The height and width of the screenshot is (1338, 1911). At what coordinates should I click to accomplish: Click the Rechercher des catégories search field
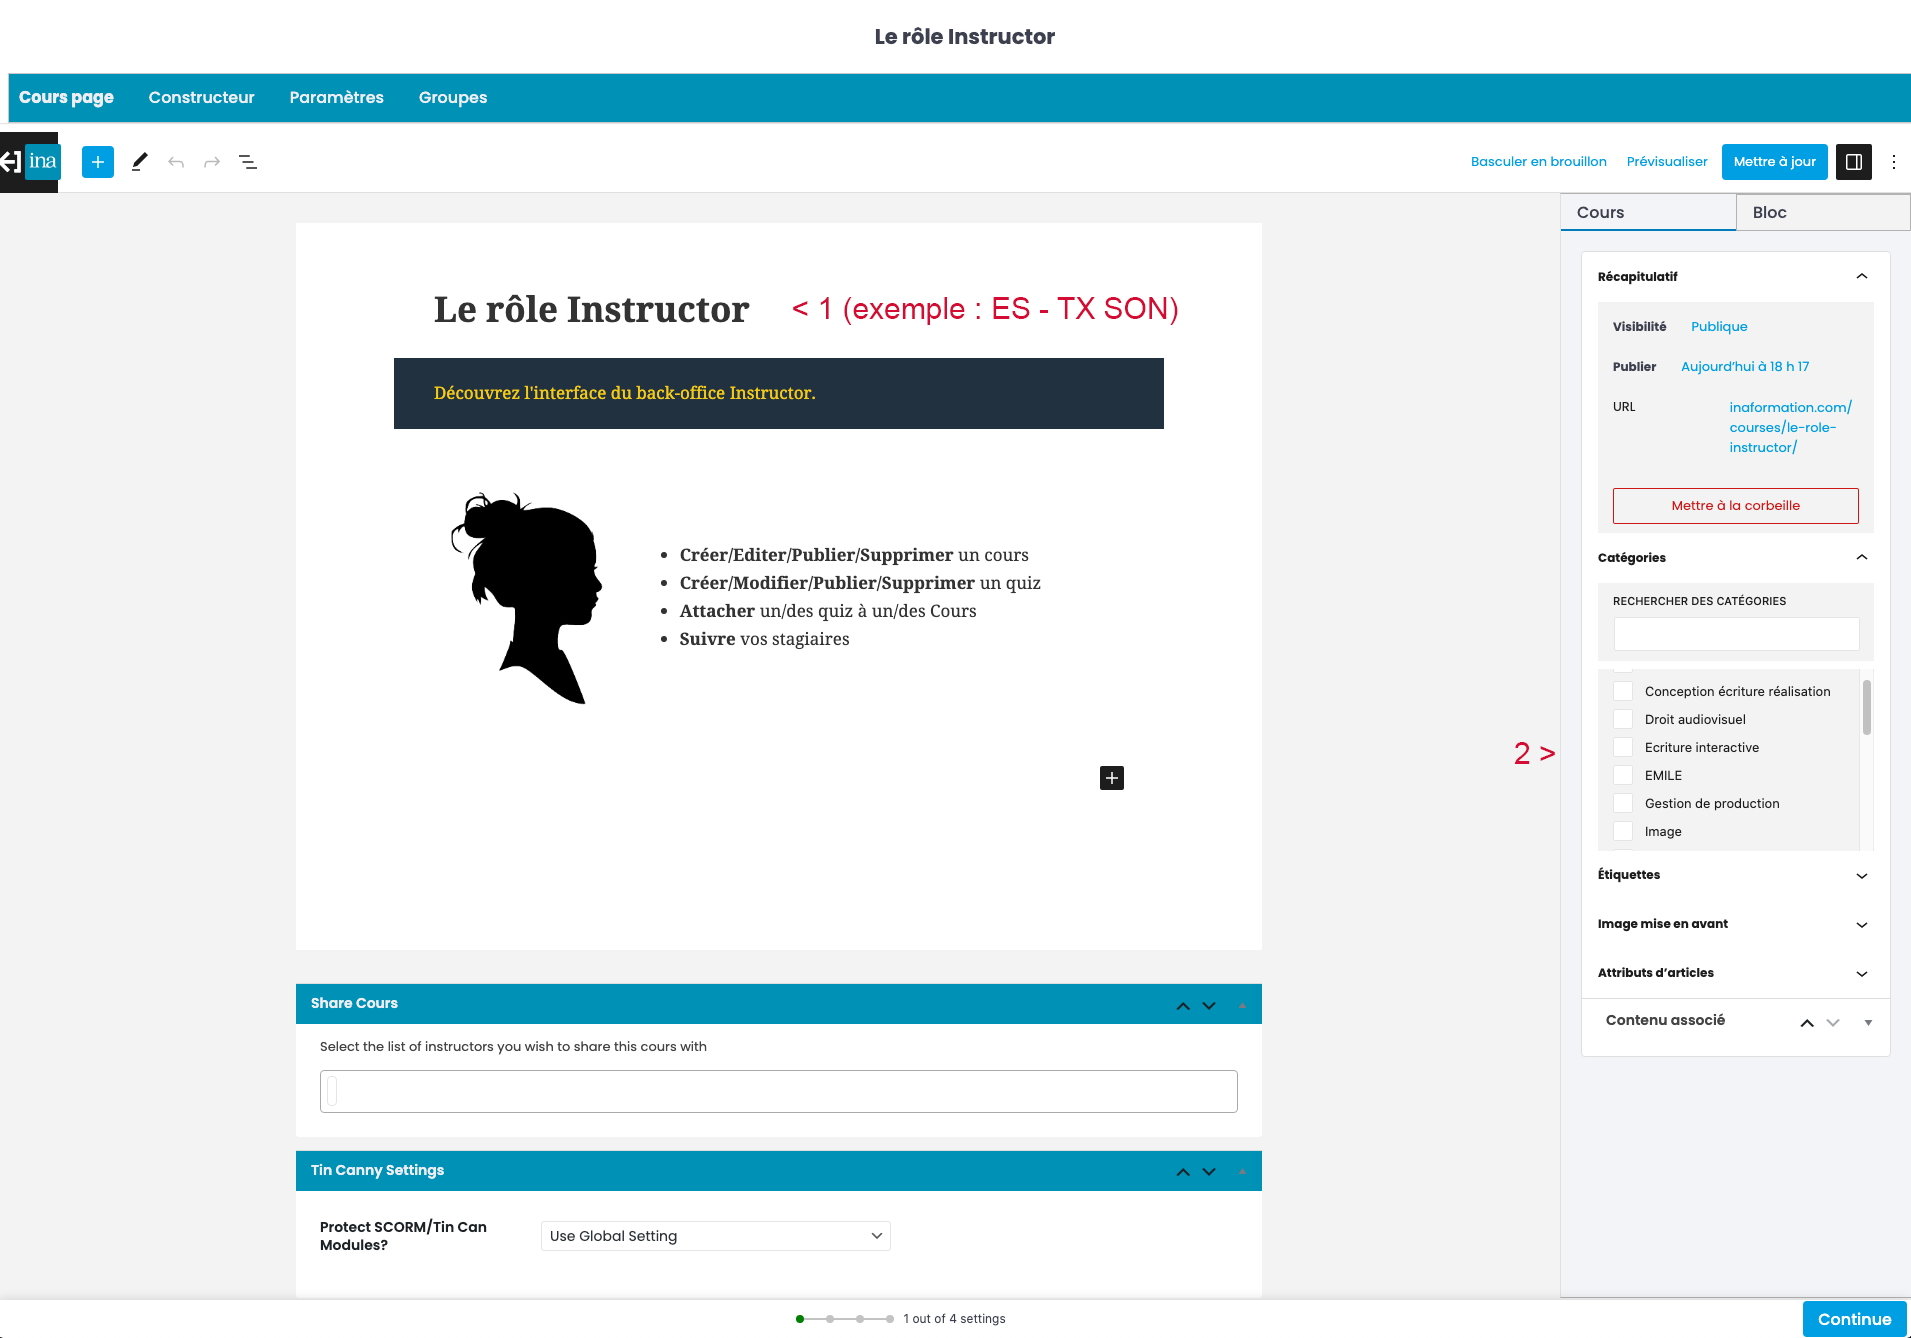[x=1735, y=634]
